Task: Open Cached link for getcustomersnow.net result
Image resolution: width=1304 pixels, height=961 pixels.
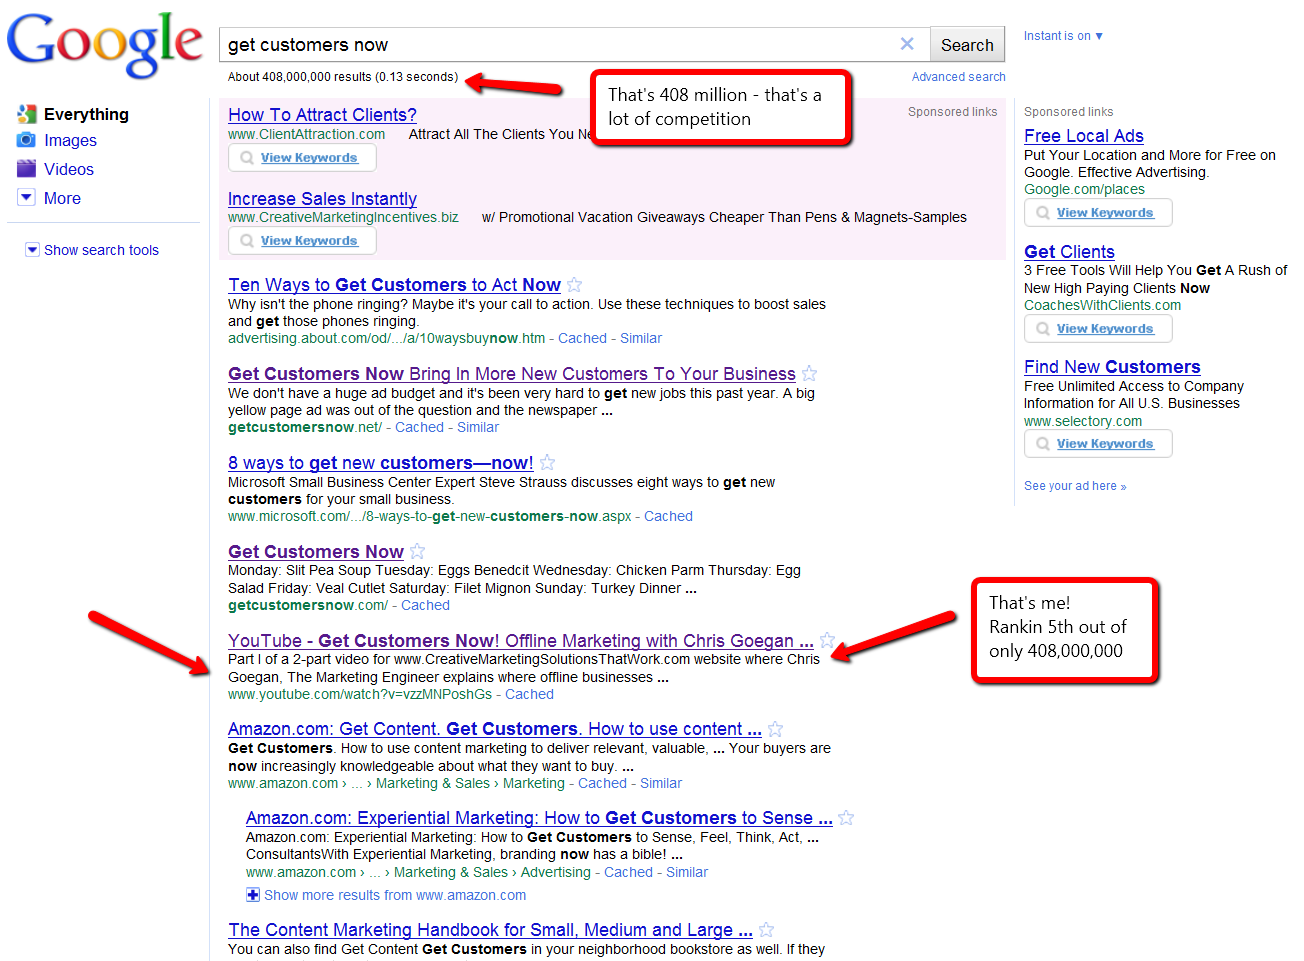Action: (419, 428)
